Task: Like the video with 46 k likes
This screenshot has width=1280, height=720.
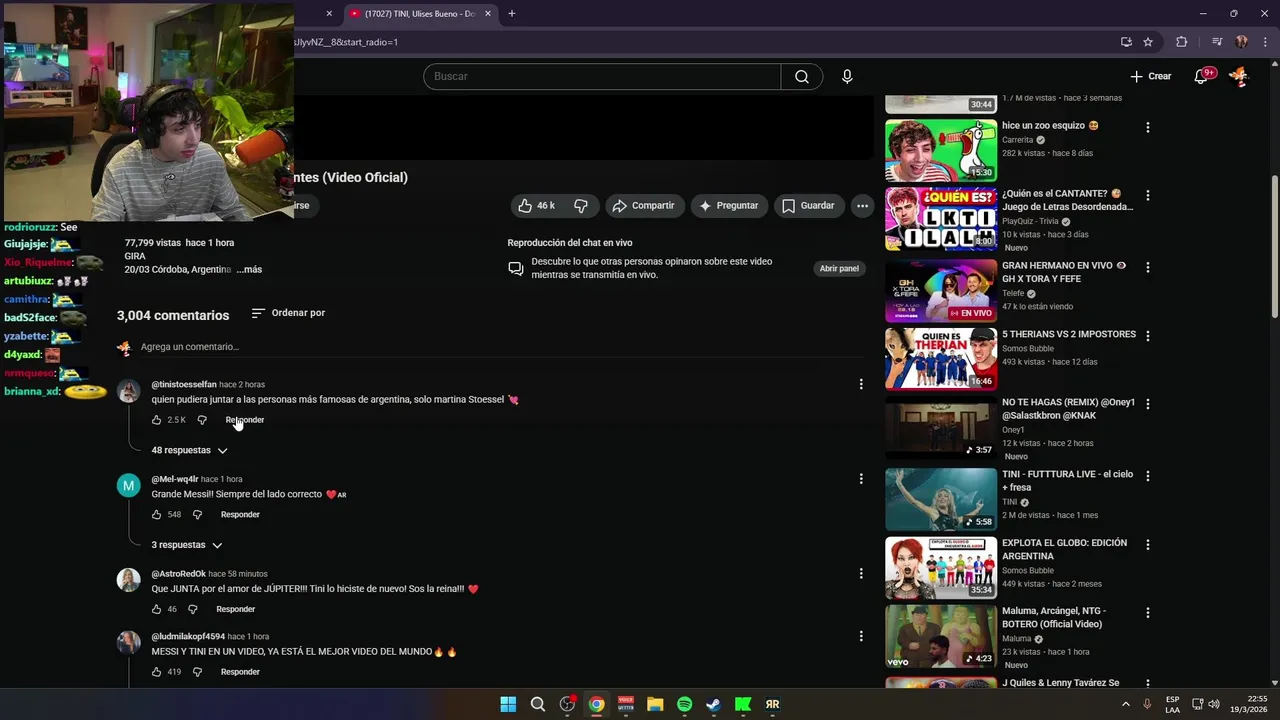Action: coord(535,206)
